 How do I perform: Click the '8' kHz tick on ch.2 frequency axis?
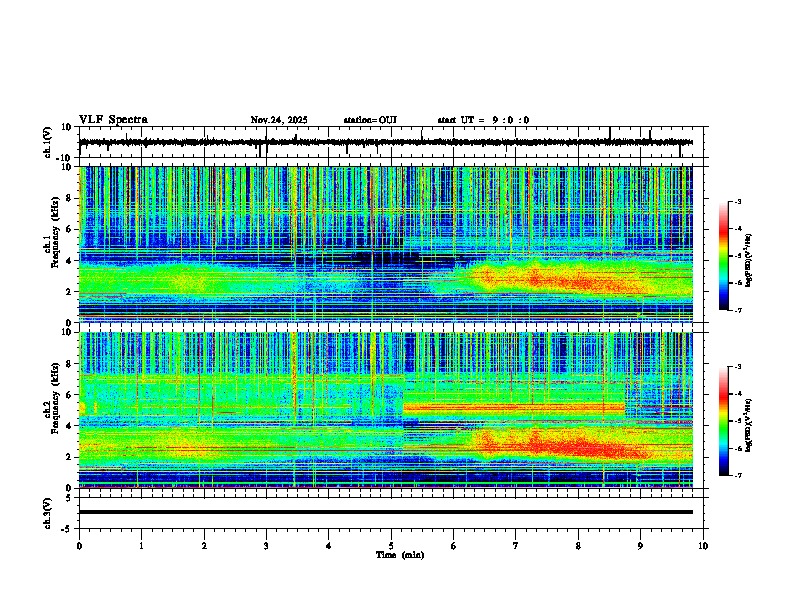[x=69, y=364]
